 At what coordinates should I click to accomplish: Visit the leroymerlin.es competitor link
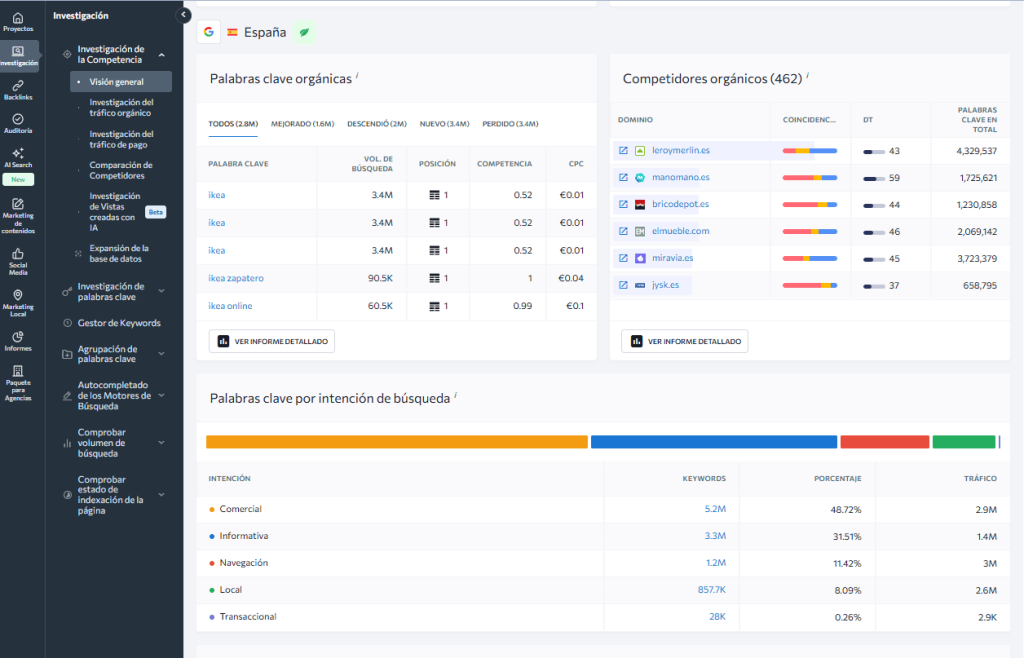[x=680, y=150]
